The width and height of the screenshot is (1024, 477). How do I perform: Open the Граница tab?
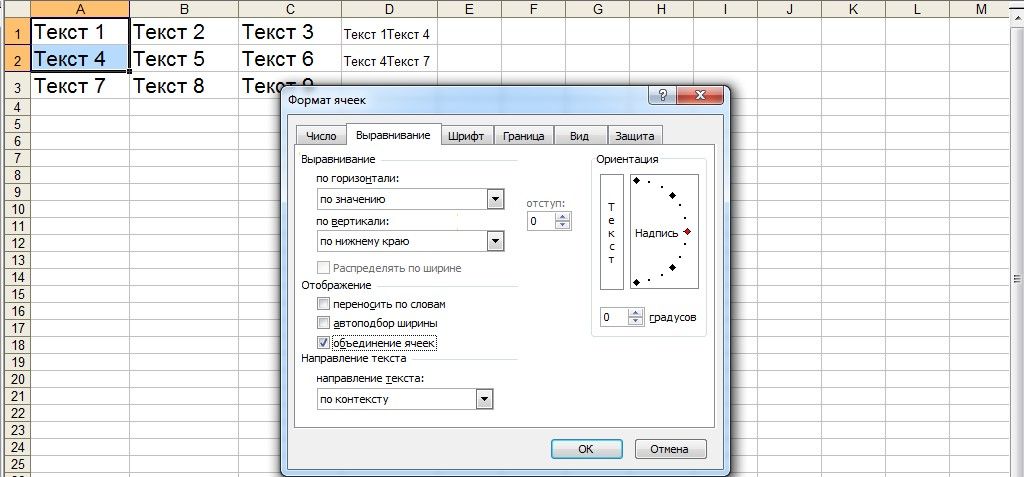click(x=523, y=136)
